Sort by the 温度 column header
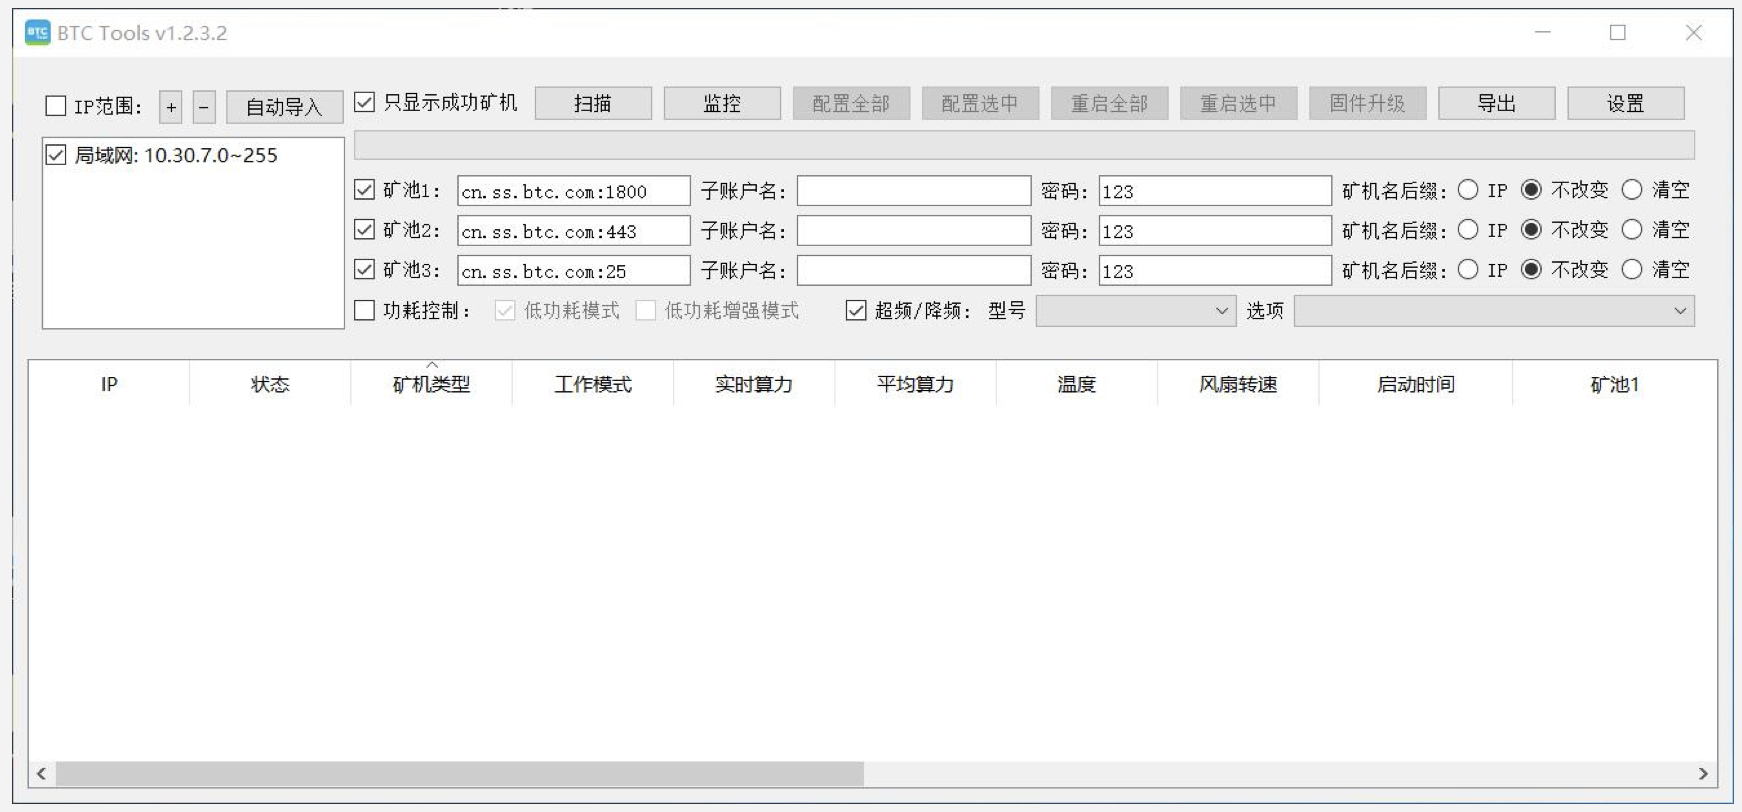Image resolution: width=1742 pixels, height=812 pixels. pyautogui.click(x=1077, y=384)
